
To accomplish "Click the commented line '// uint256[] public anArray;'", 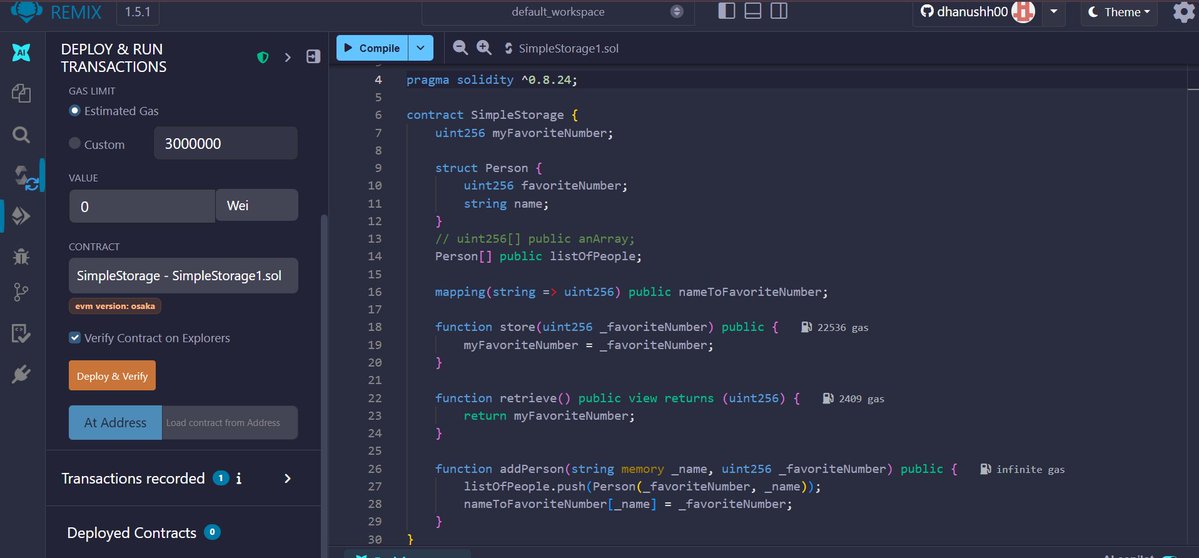I will [535, 238].
